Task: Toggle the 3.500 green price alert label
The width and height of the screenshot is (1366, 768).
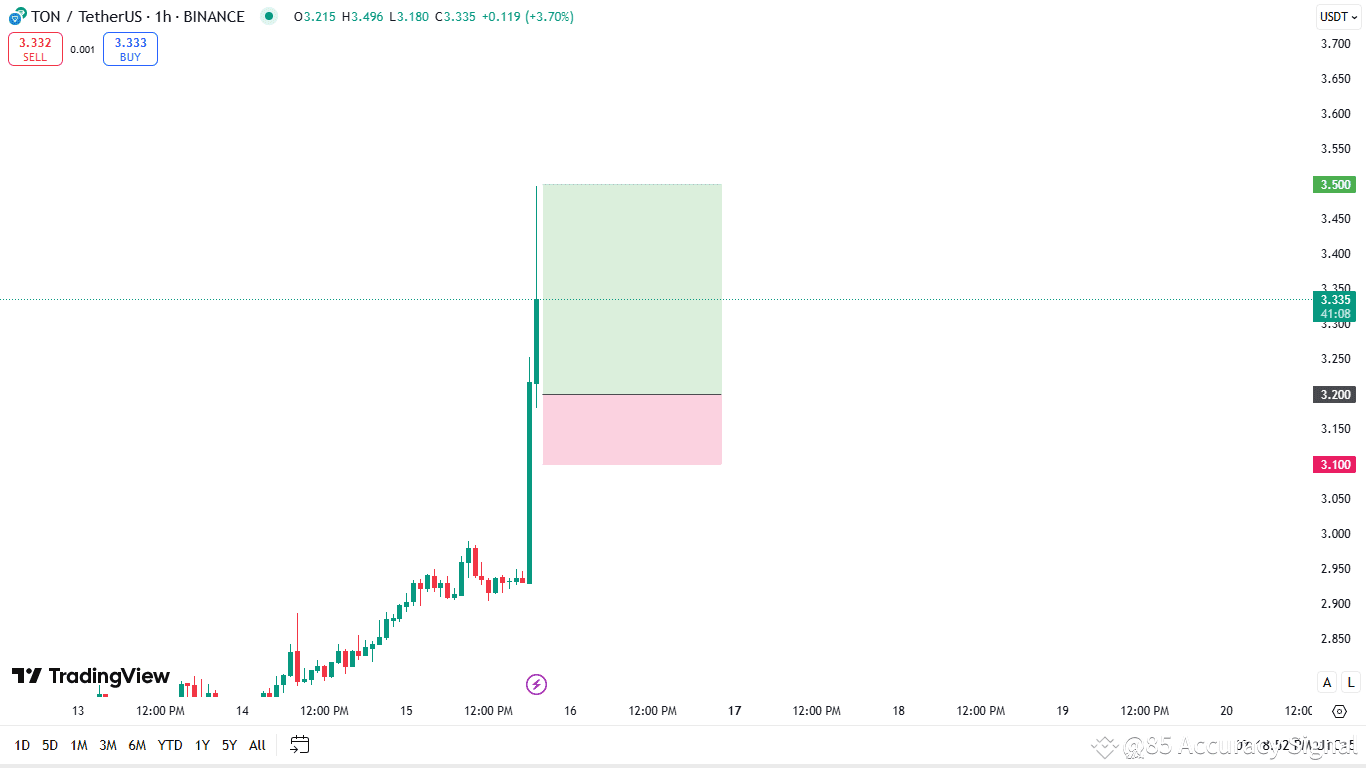Action: point(1334,185)
